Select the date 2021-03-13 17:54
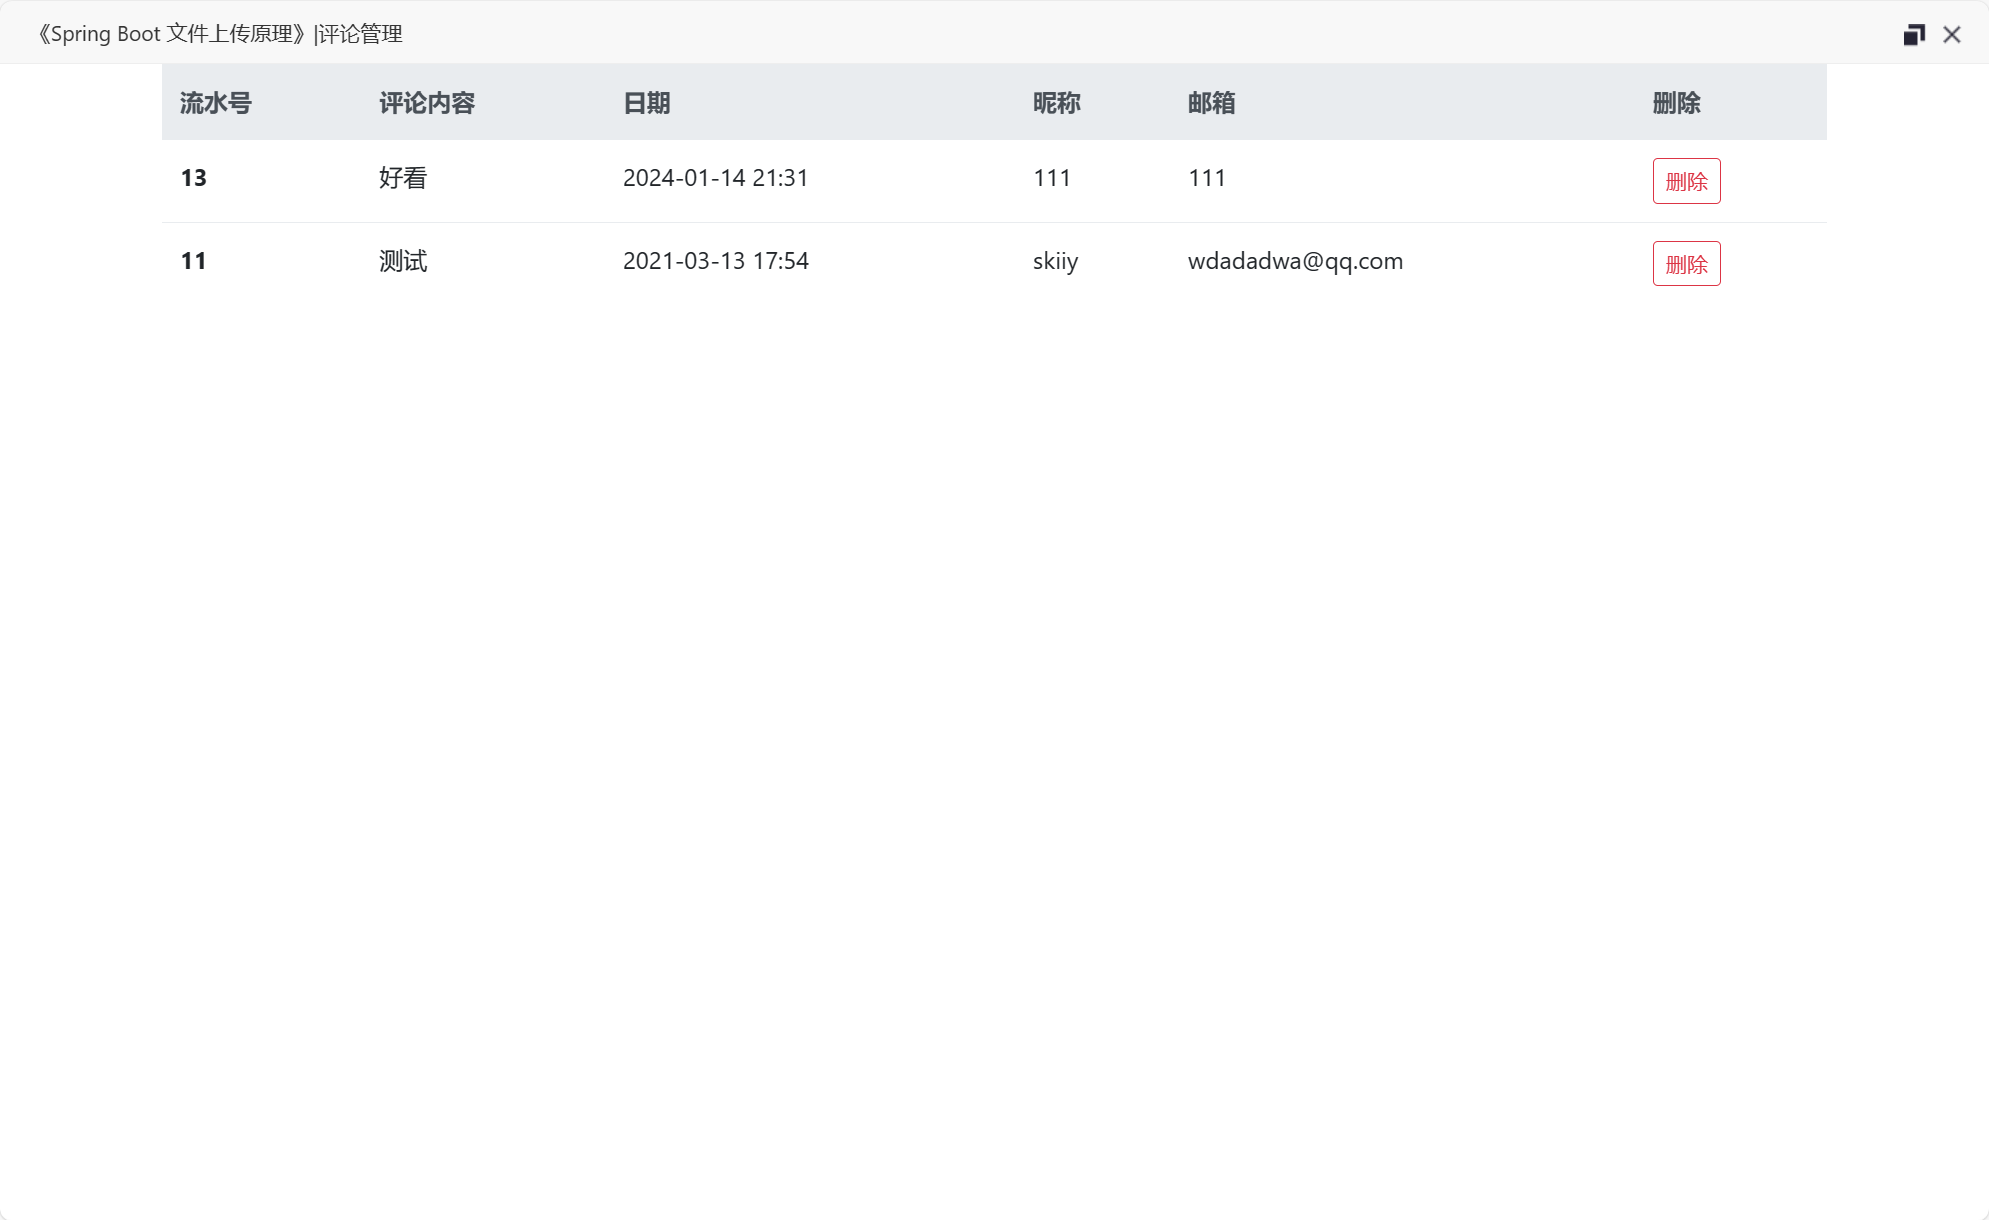The image size is (1989, 1220). click(716, 261)
